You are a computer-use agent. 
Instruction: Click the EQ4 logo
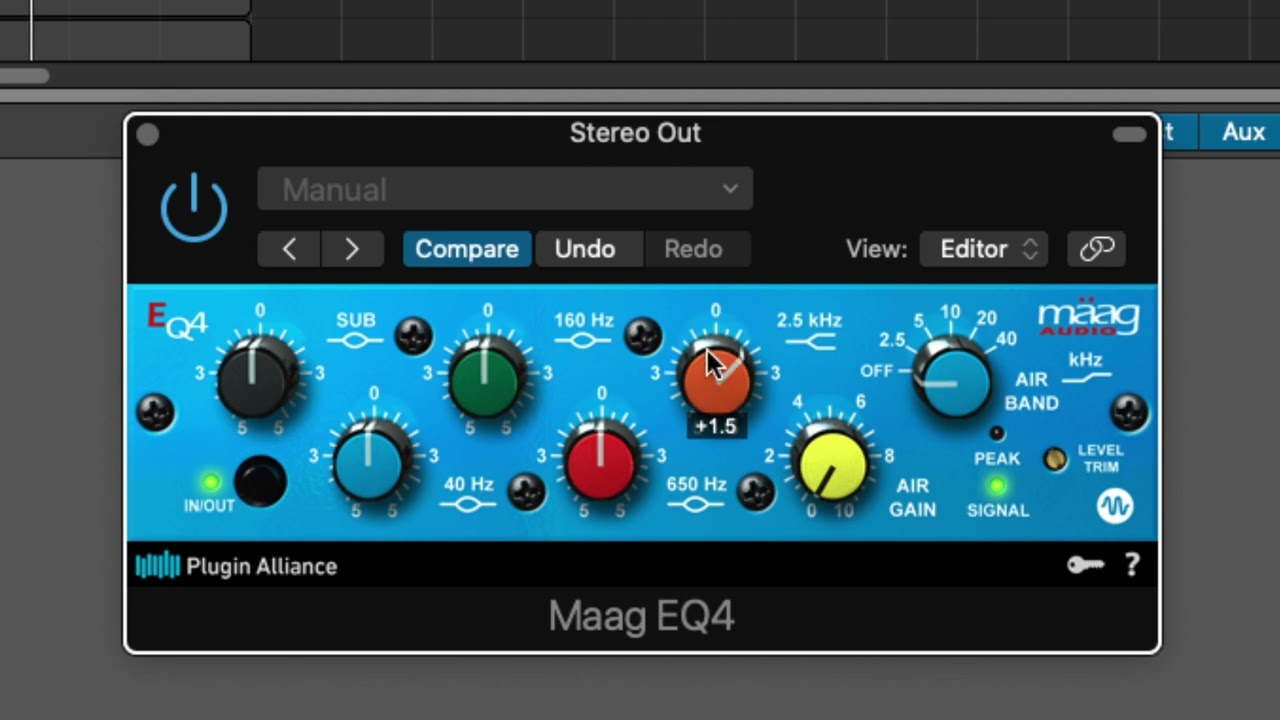(177, 319)
